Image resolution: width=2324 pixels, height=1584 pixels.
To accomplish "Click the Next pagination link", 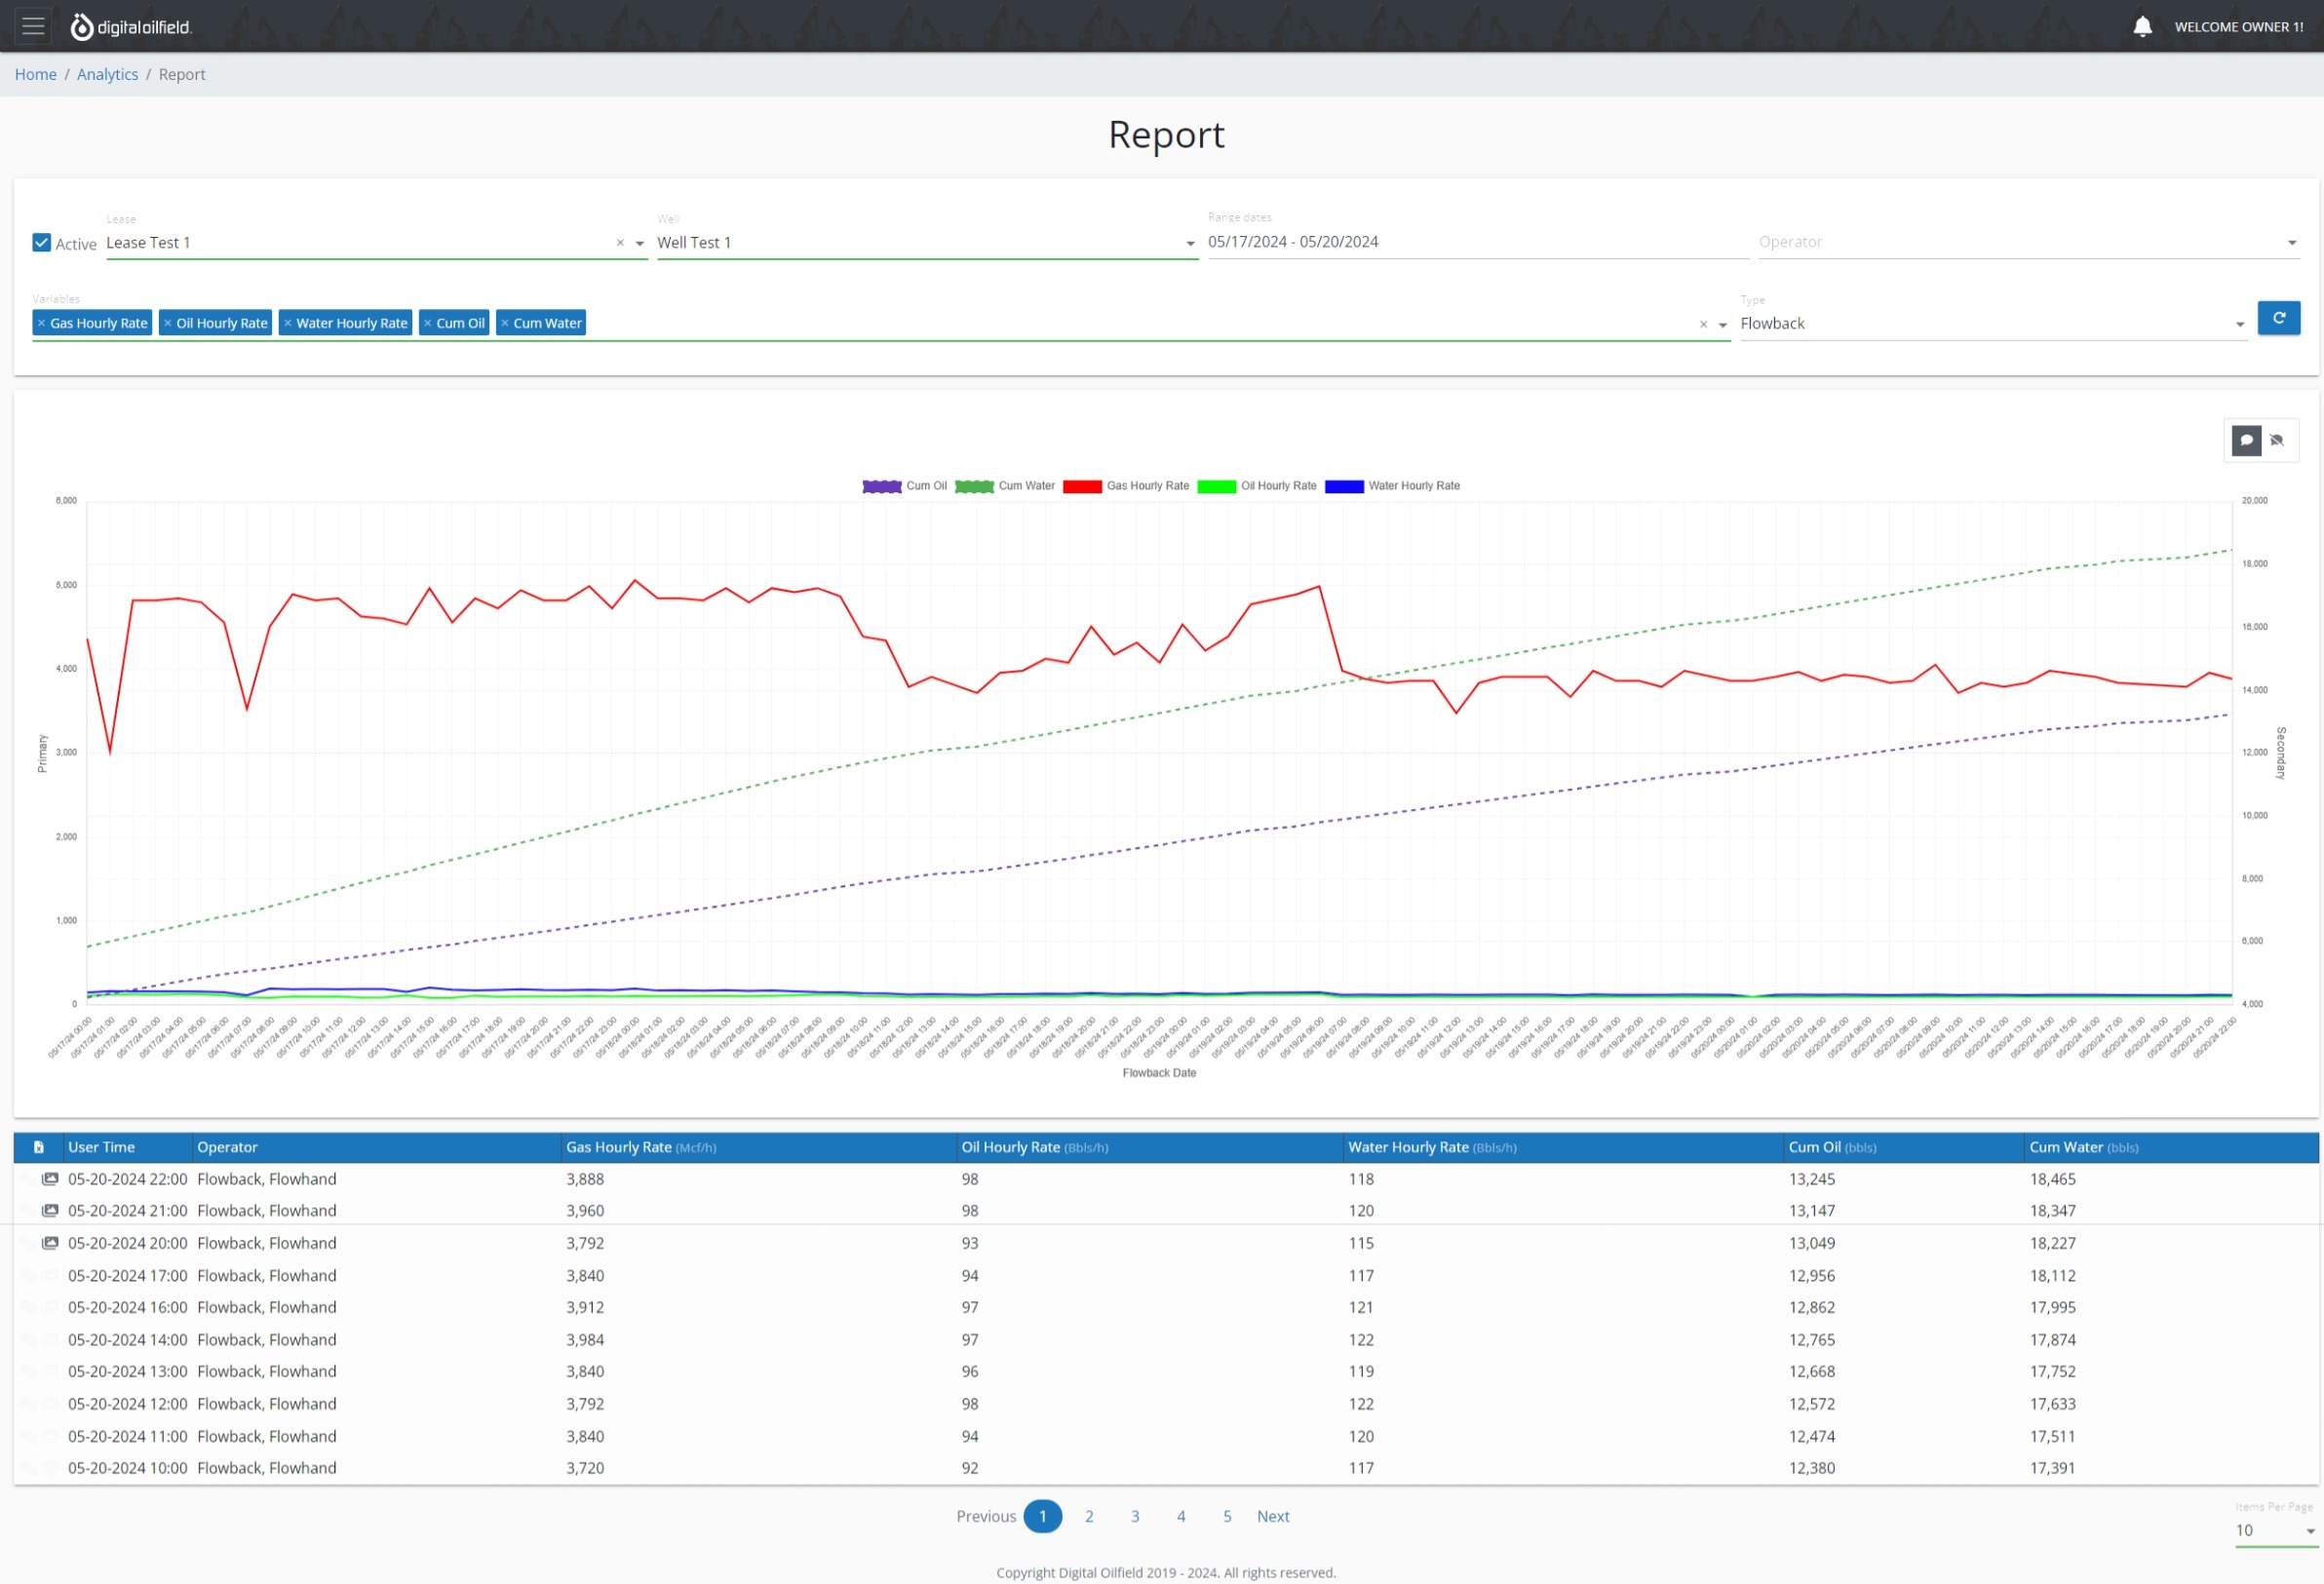I will [1272, 1516].
